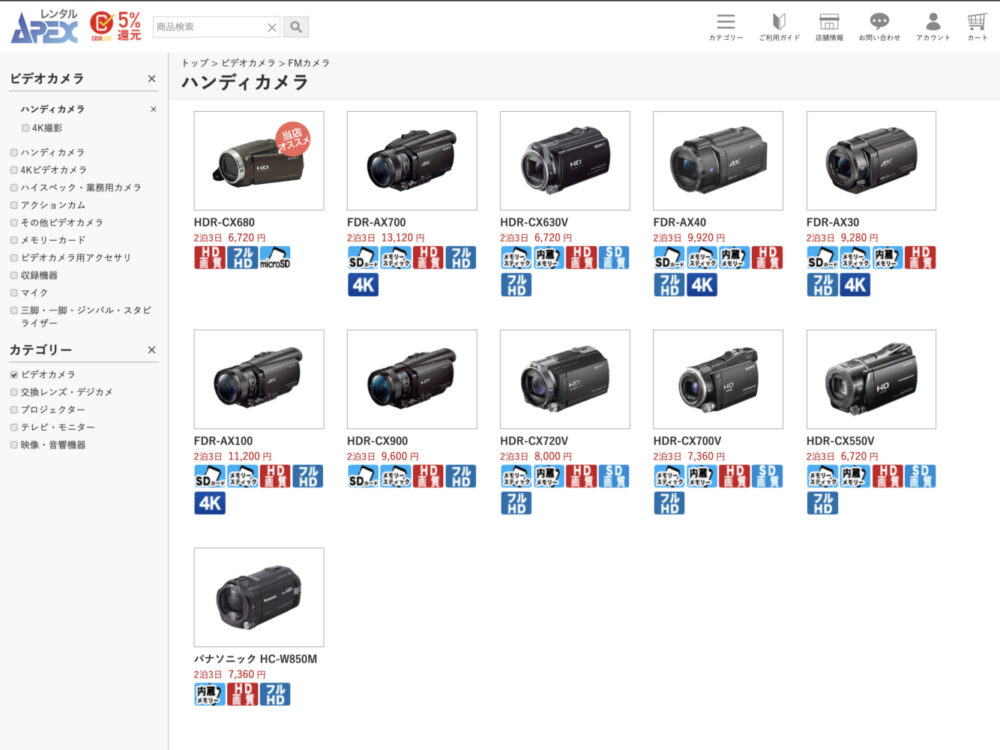Open the contact inquiry speech bubble icon
The height and width of the screenshot is (750, 1000).
[879, 27]
